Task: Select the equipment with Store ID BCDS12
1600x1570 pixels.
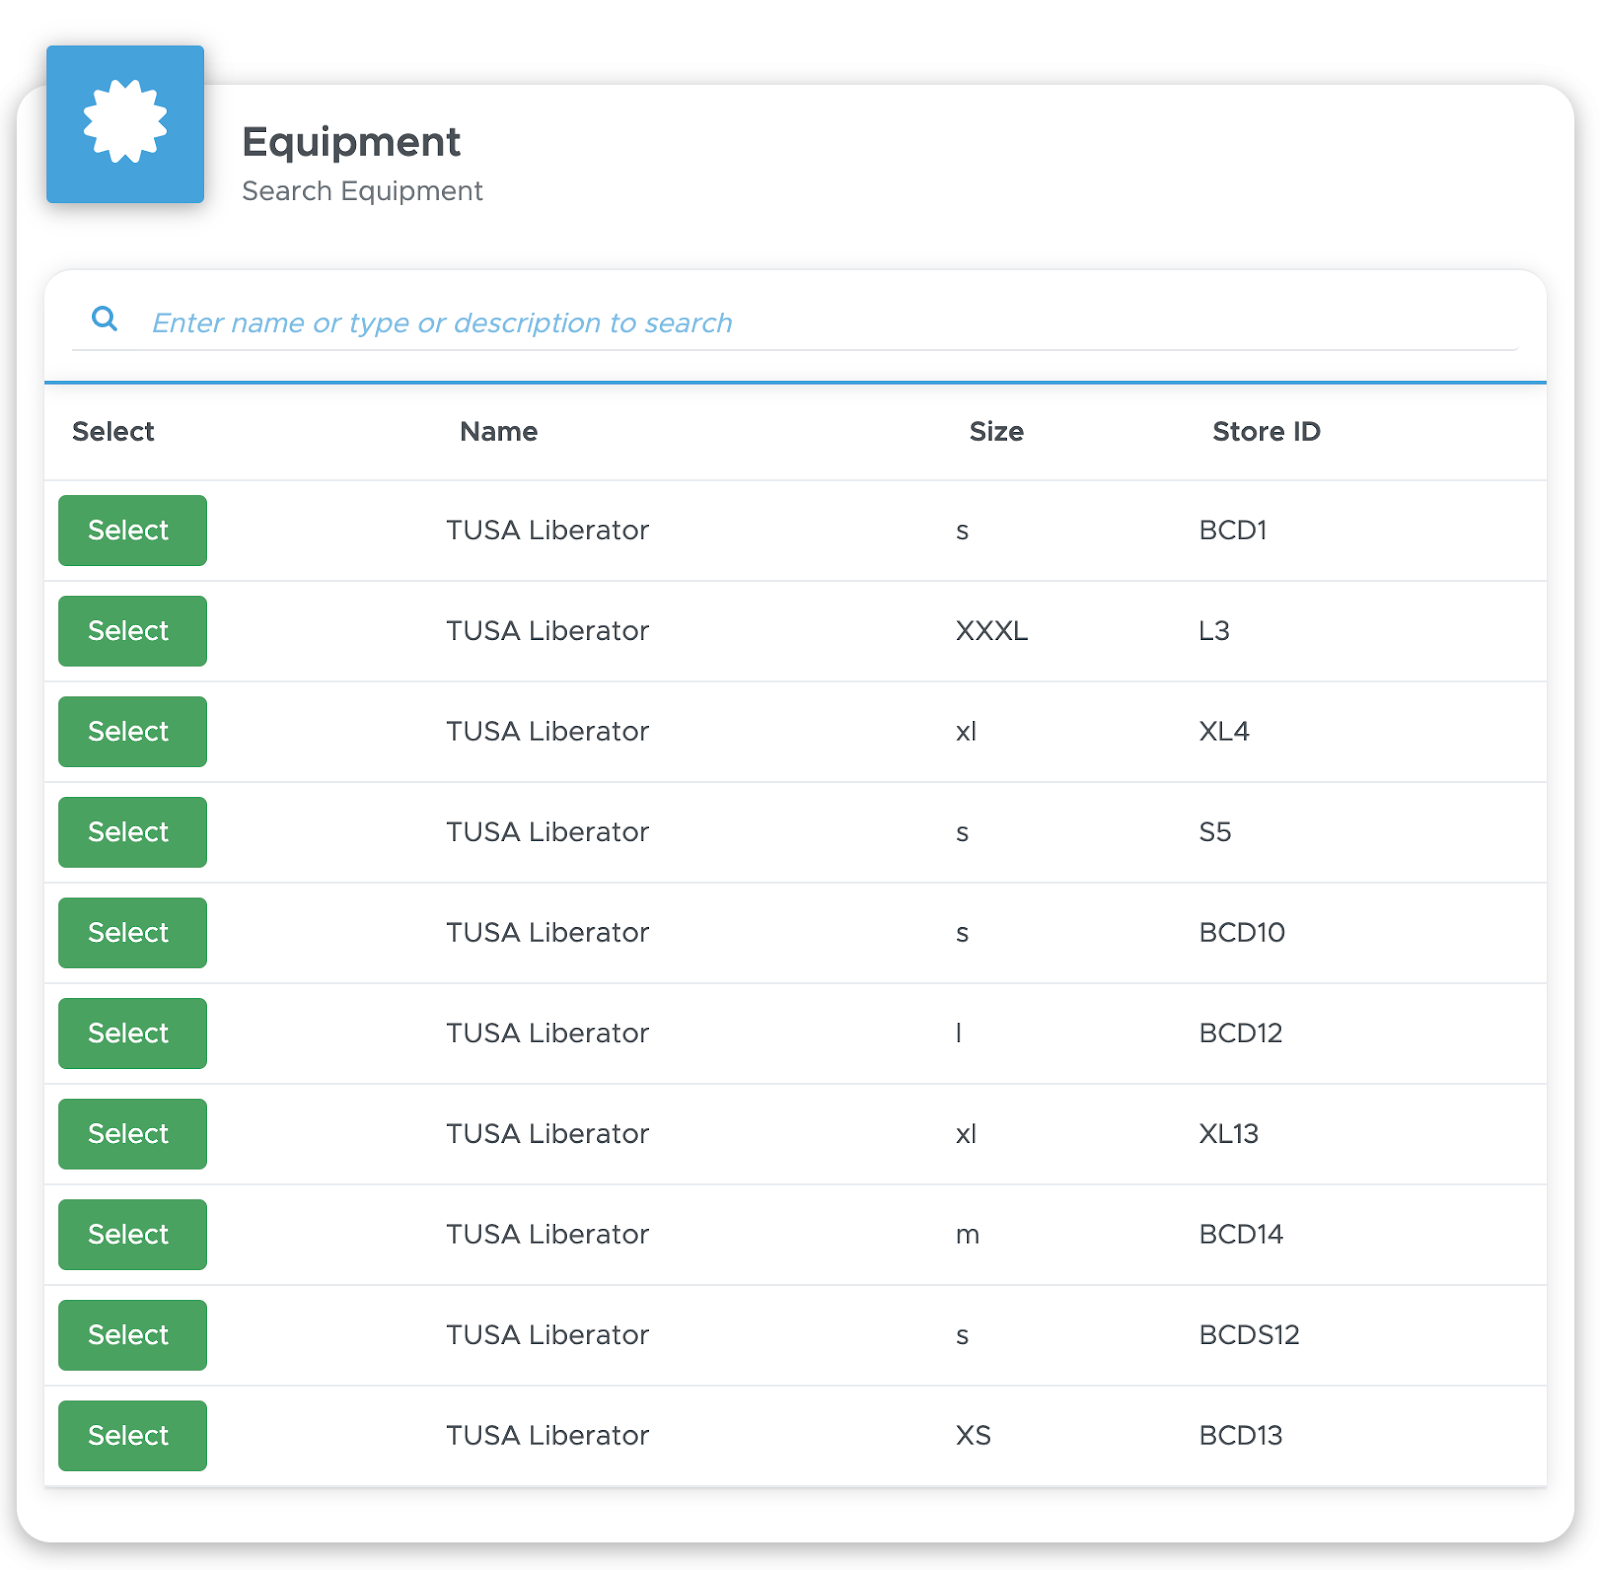Action: point(132,1335)
